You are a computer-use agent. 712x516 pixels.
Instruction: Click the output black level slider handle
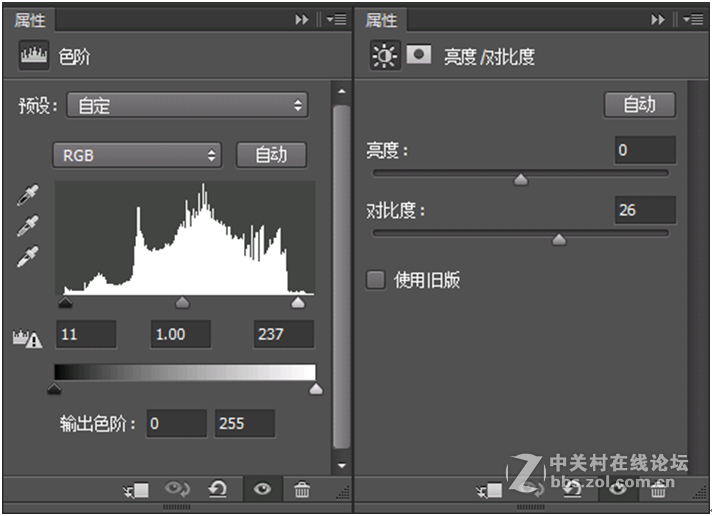[54, 389]
